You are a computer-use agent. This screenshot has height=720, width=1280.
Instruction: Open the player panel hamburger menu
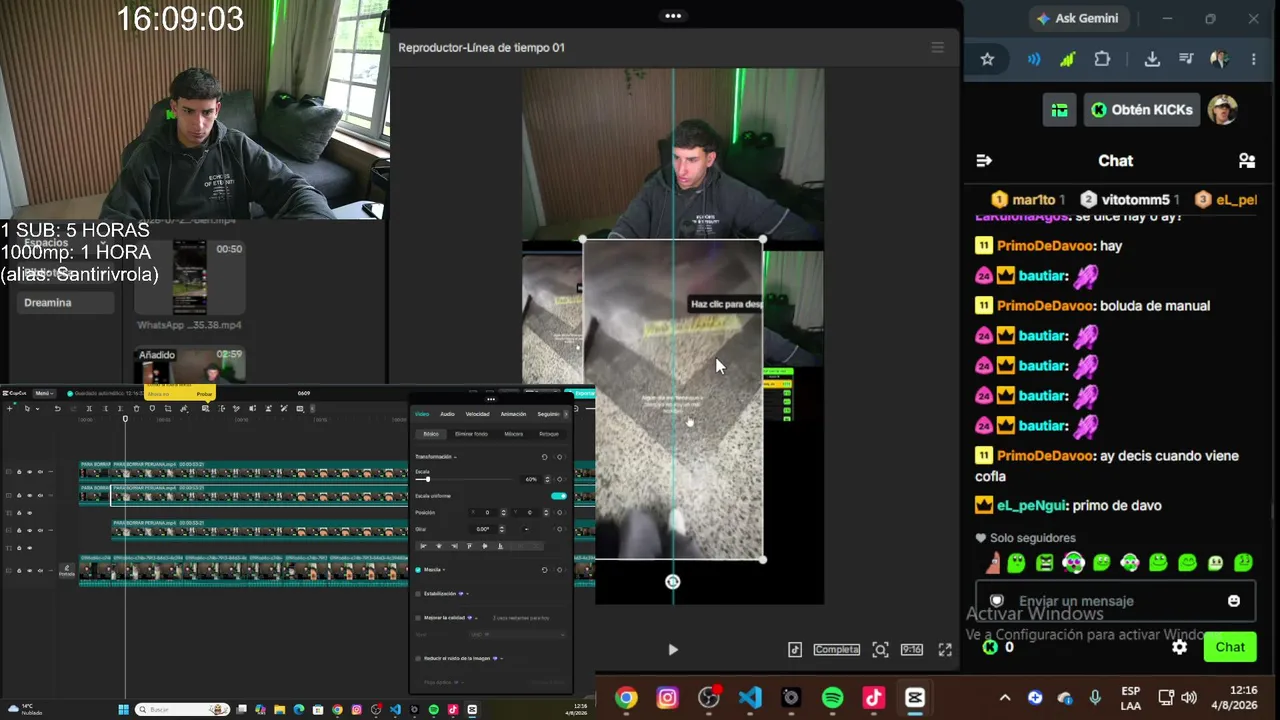coord(937,47)
